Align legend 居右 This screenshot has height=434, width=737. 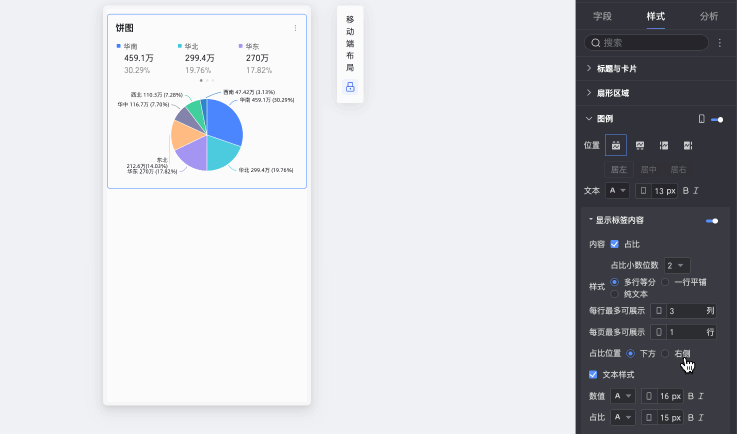(678, 170)
